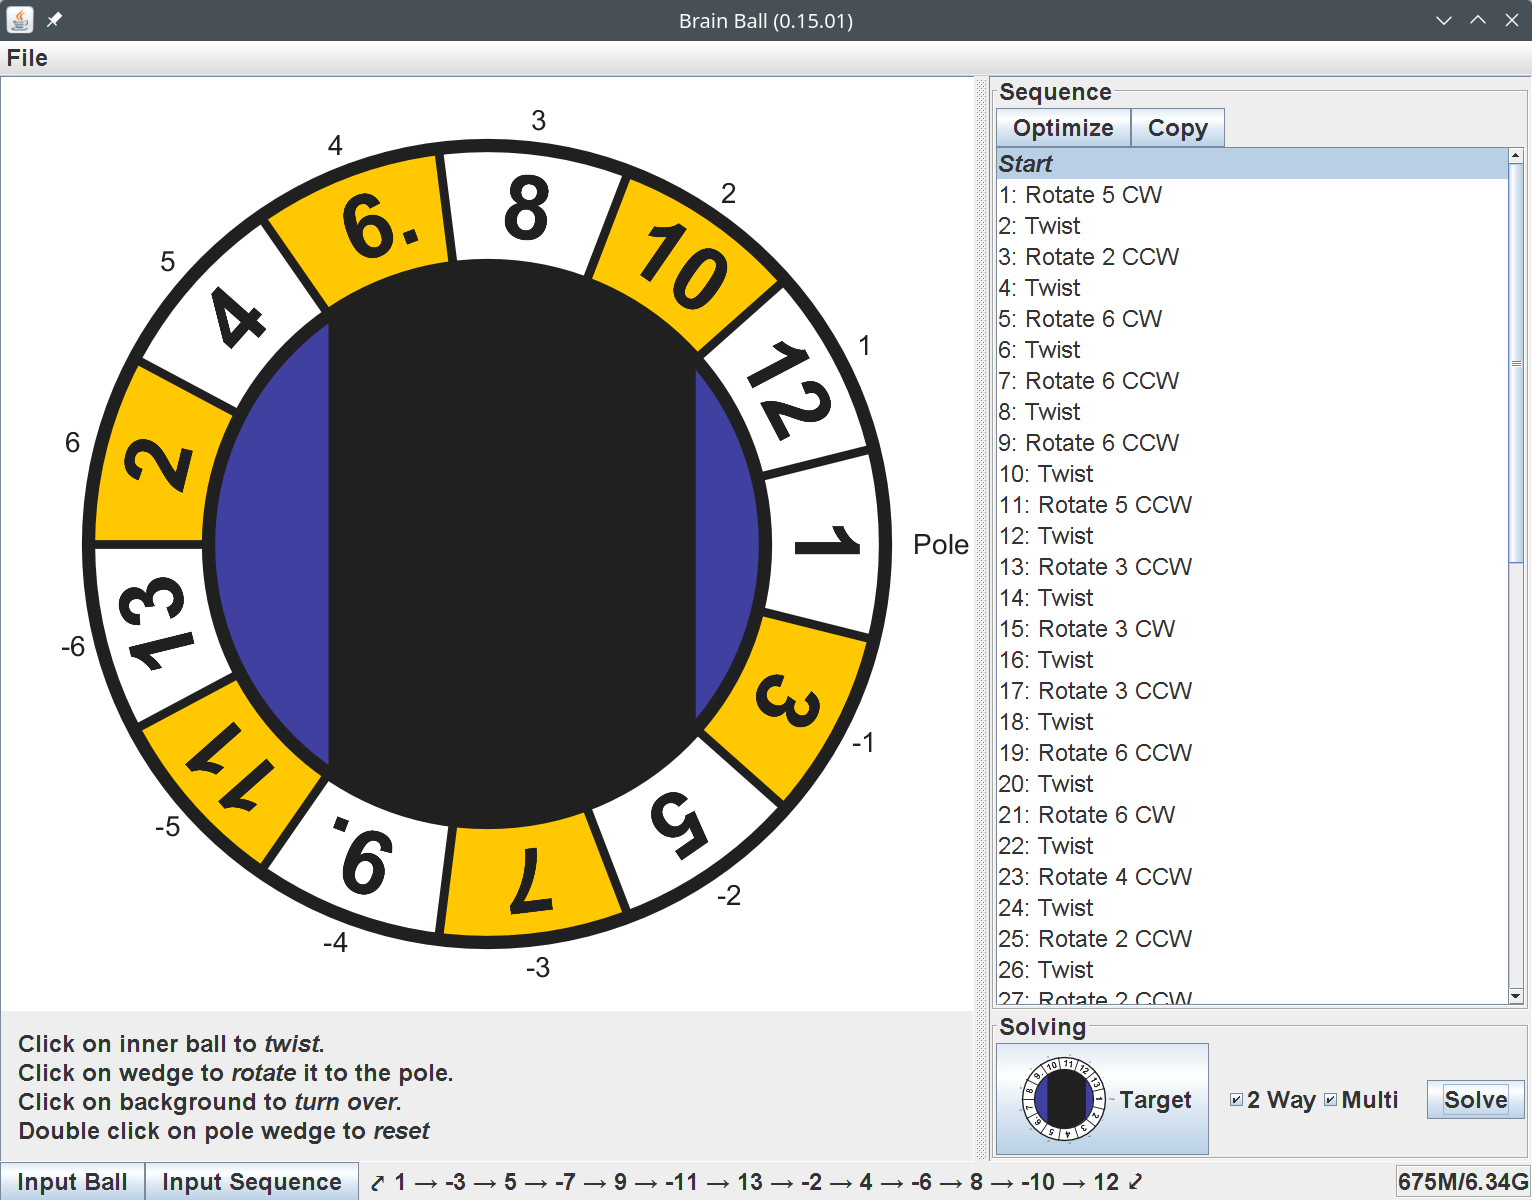The height and width of the screenshot is (1200, 1532).
Task: Click the black inner ball to twist
Action: point(510,545)
